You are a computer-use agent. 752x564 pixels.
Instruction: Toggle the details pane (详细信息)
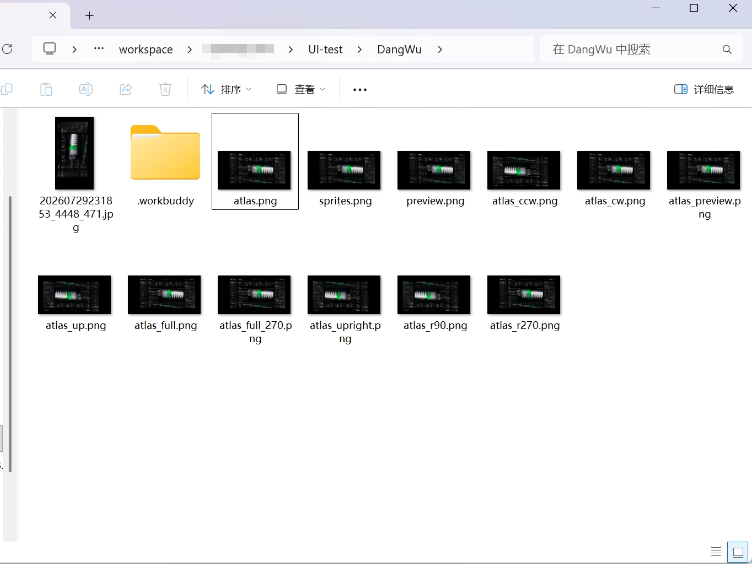(704, 89)
